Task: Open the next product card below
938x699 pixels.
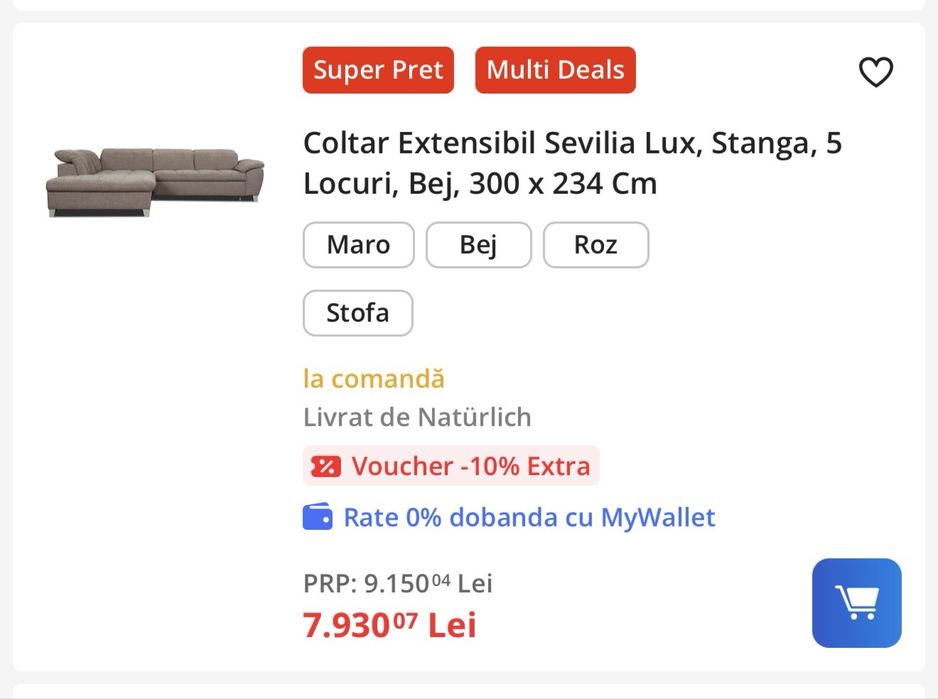Action: (x=469, y=692)
